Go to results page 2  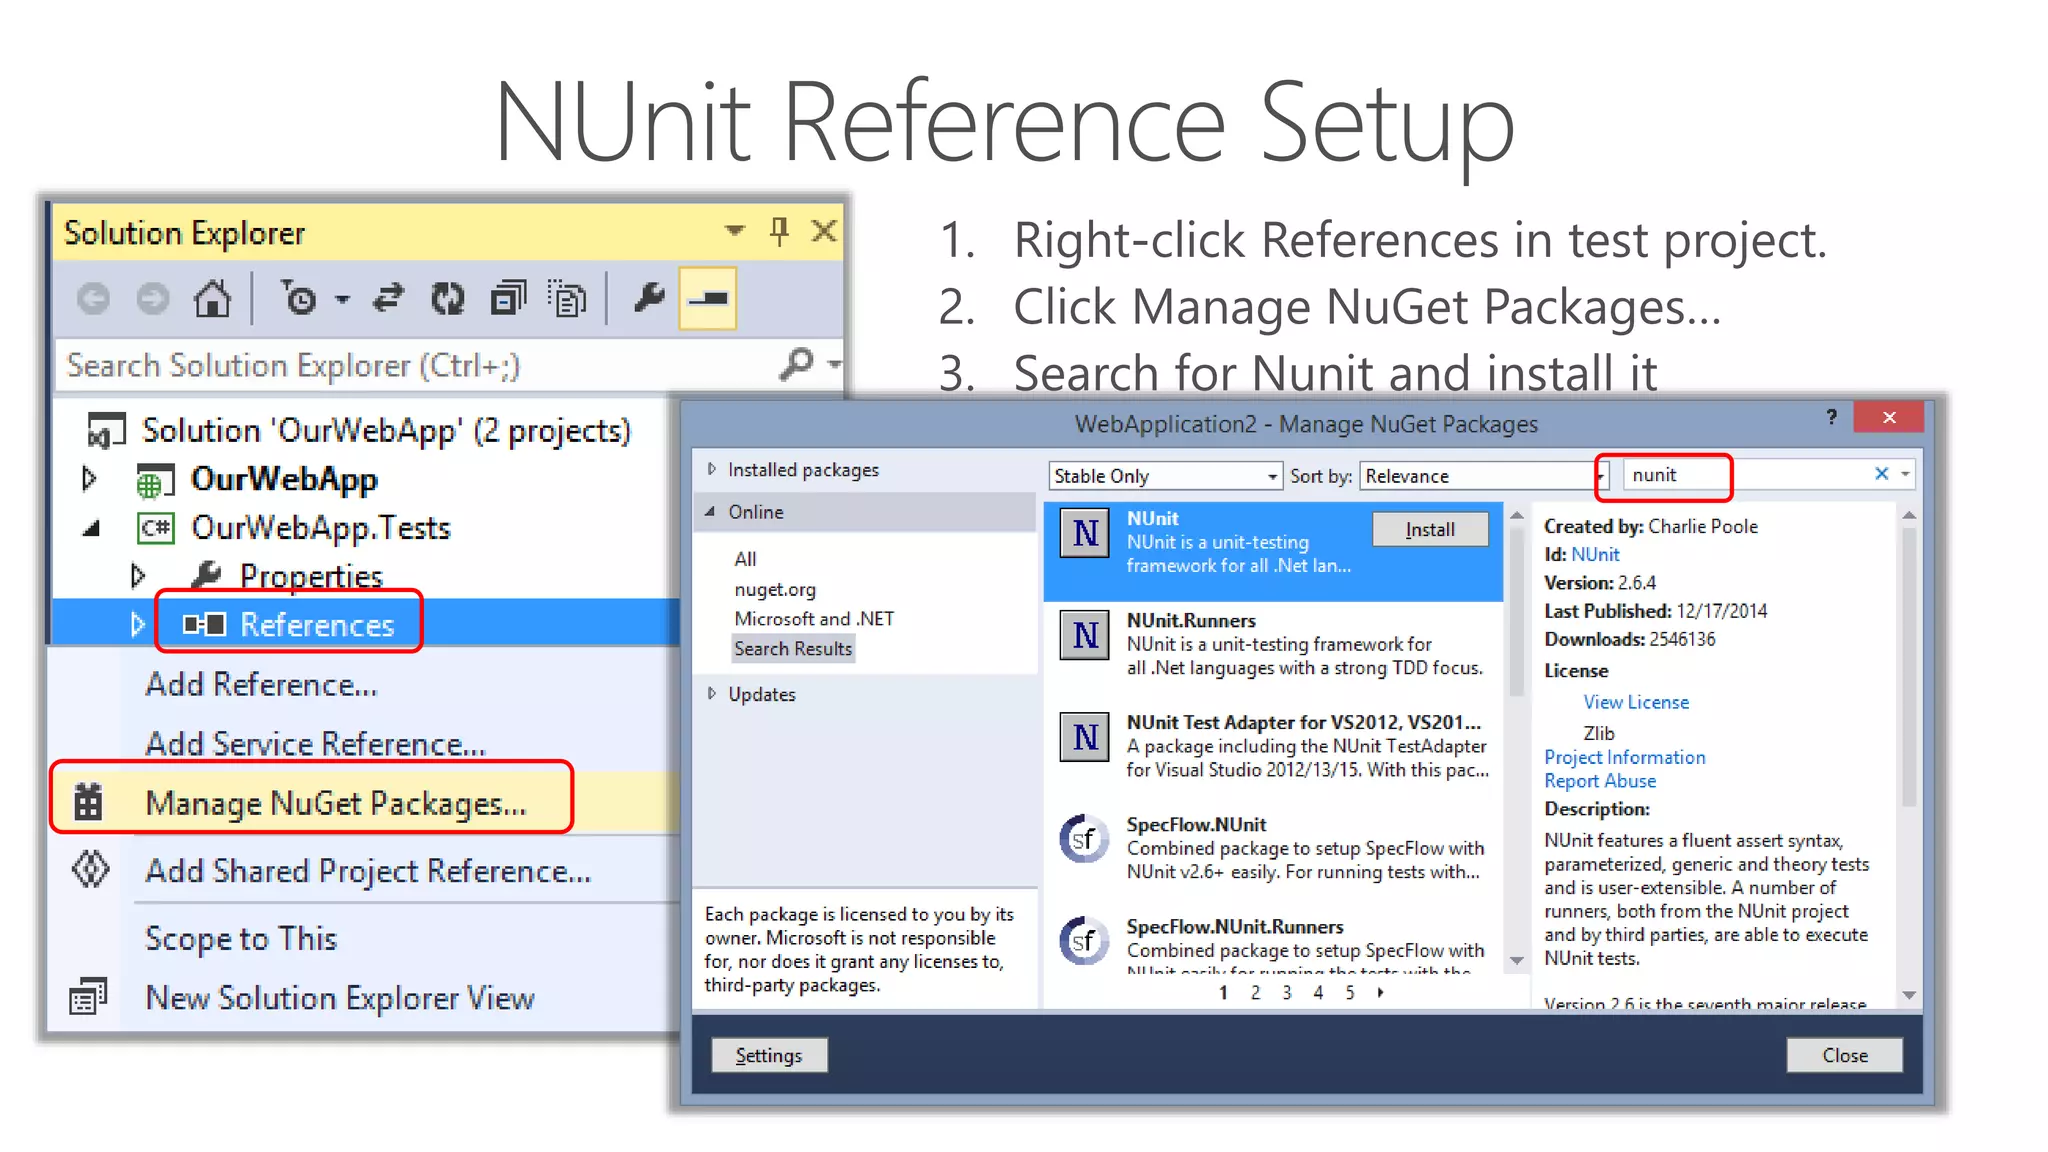tap(1255, 992)
